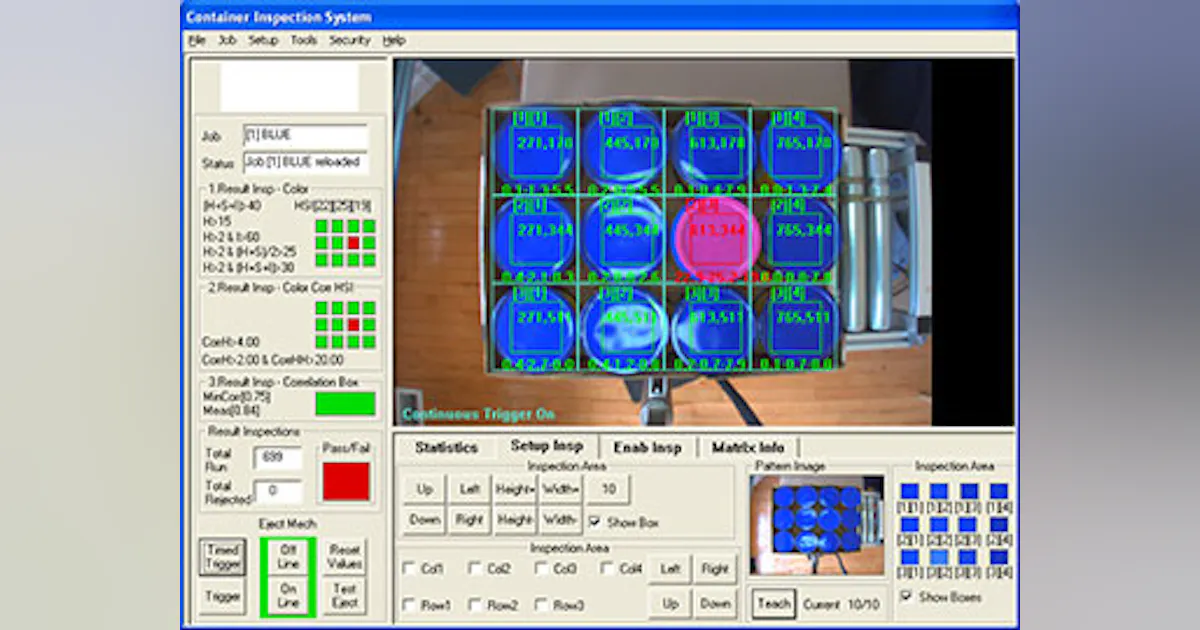Click the step size button showing 10
Image resolution: width=1200 pixels, height=630 pixels.
click(608, 490)
